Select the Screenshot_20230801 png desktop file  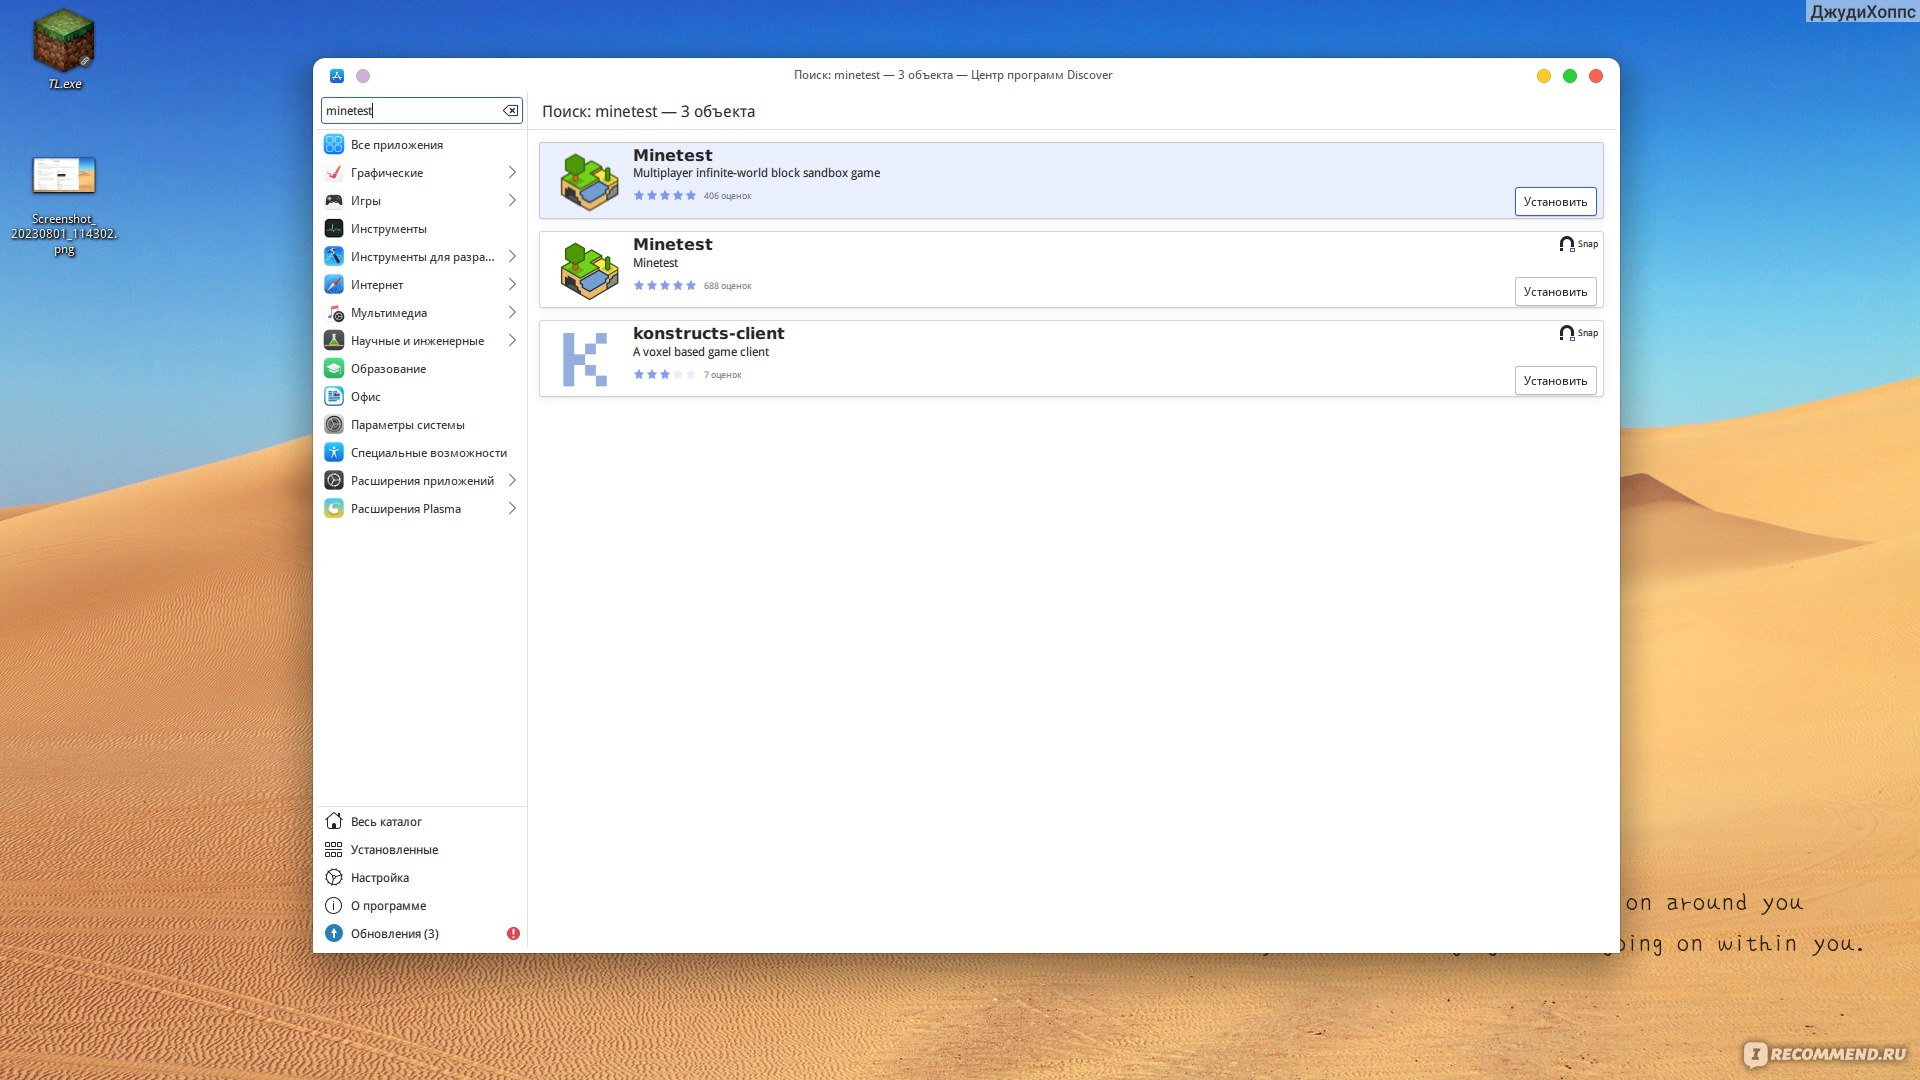click(64, 206)
